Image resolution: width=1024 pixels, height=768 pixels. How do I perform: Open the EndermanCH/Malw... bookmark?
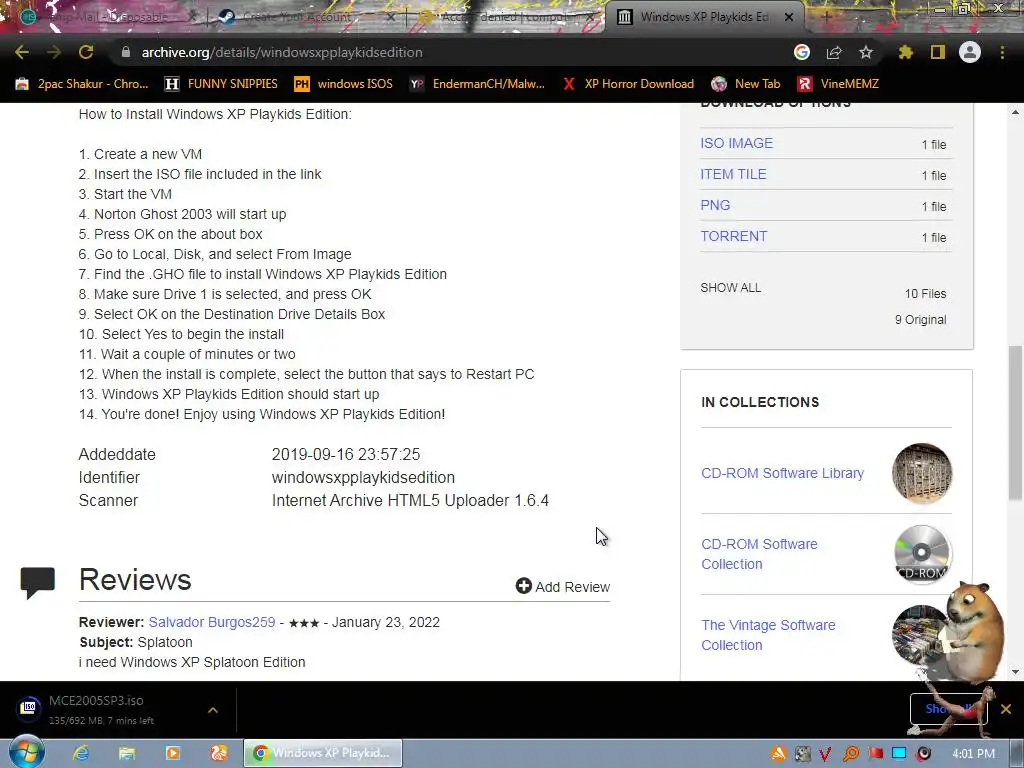[x=477, y=84]
